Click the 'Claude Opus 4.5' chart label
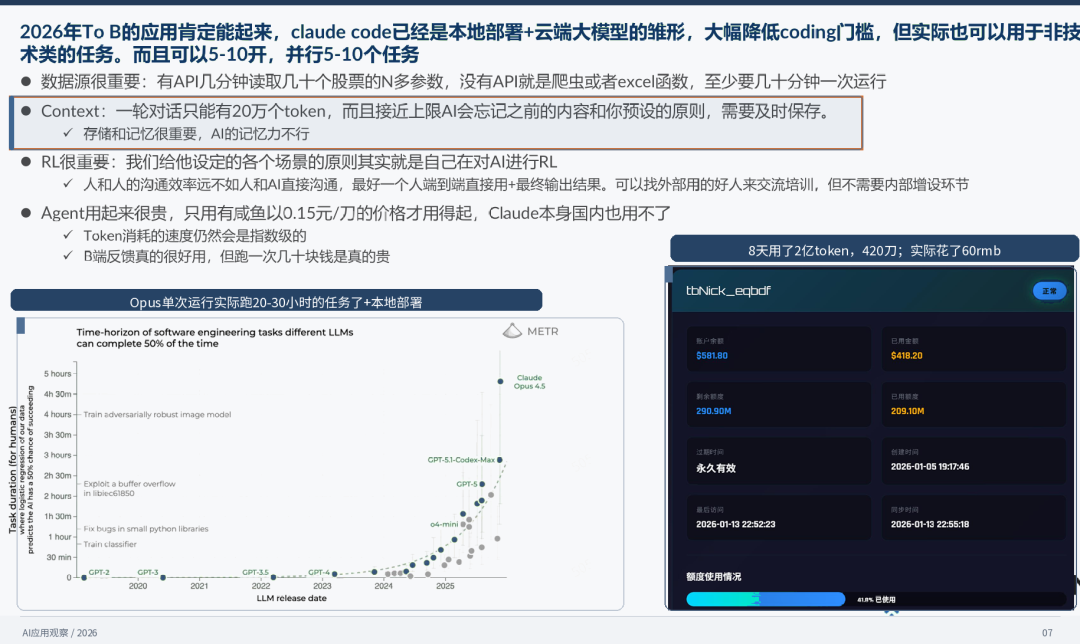The height and width of the screenshot is (644, 1080). [x=529, y=382]
